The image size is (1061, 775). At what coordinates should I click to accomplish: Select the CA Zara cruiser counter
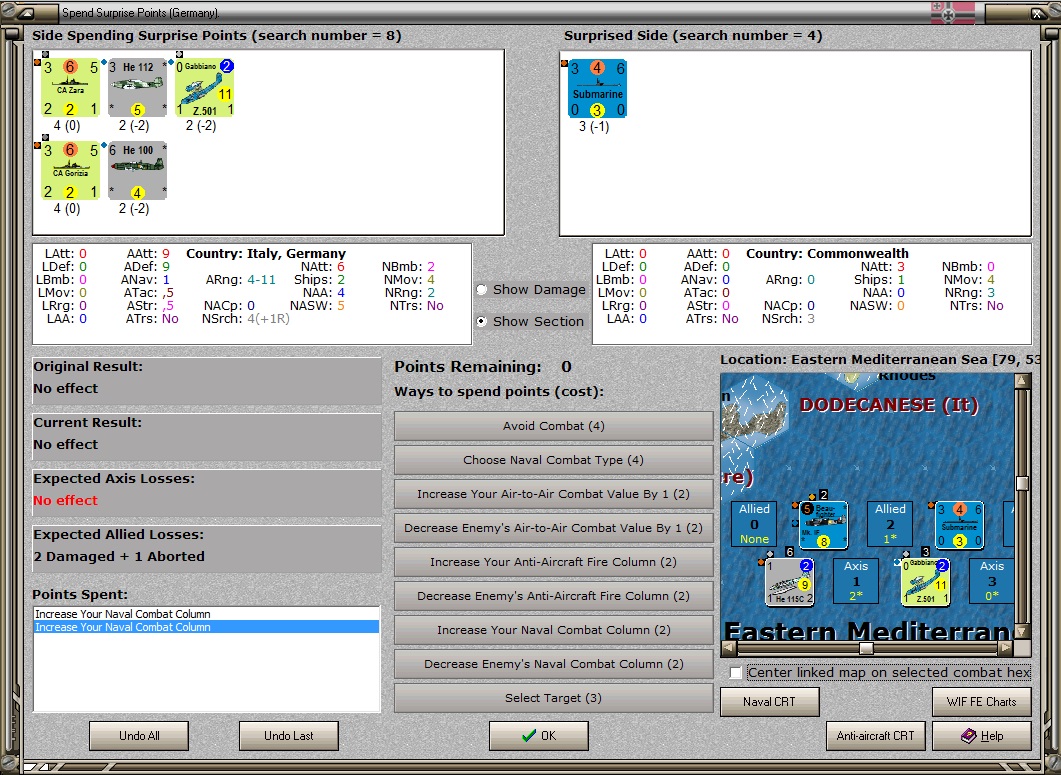tap(70, 88)
